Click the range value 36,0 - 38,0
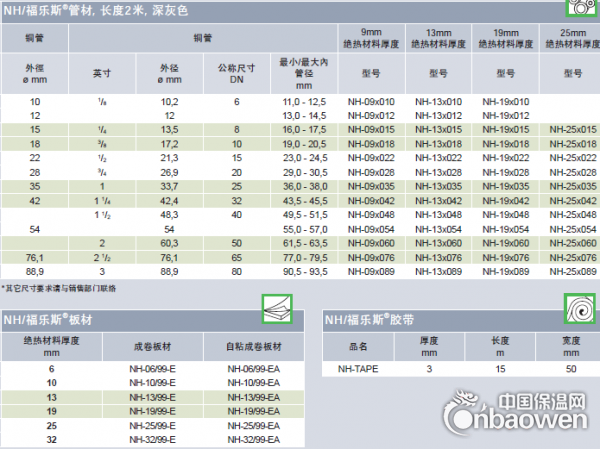 pyautogui.click(x=305, y=186)
